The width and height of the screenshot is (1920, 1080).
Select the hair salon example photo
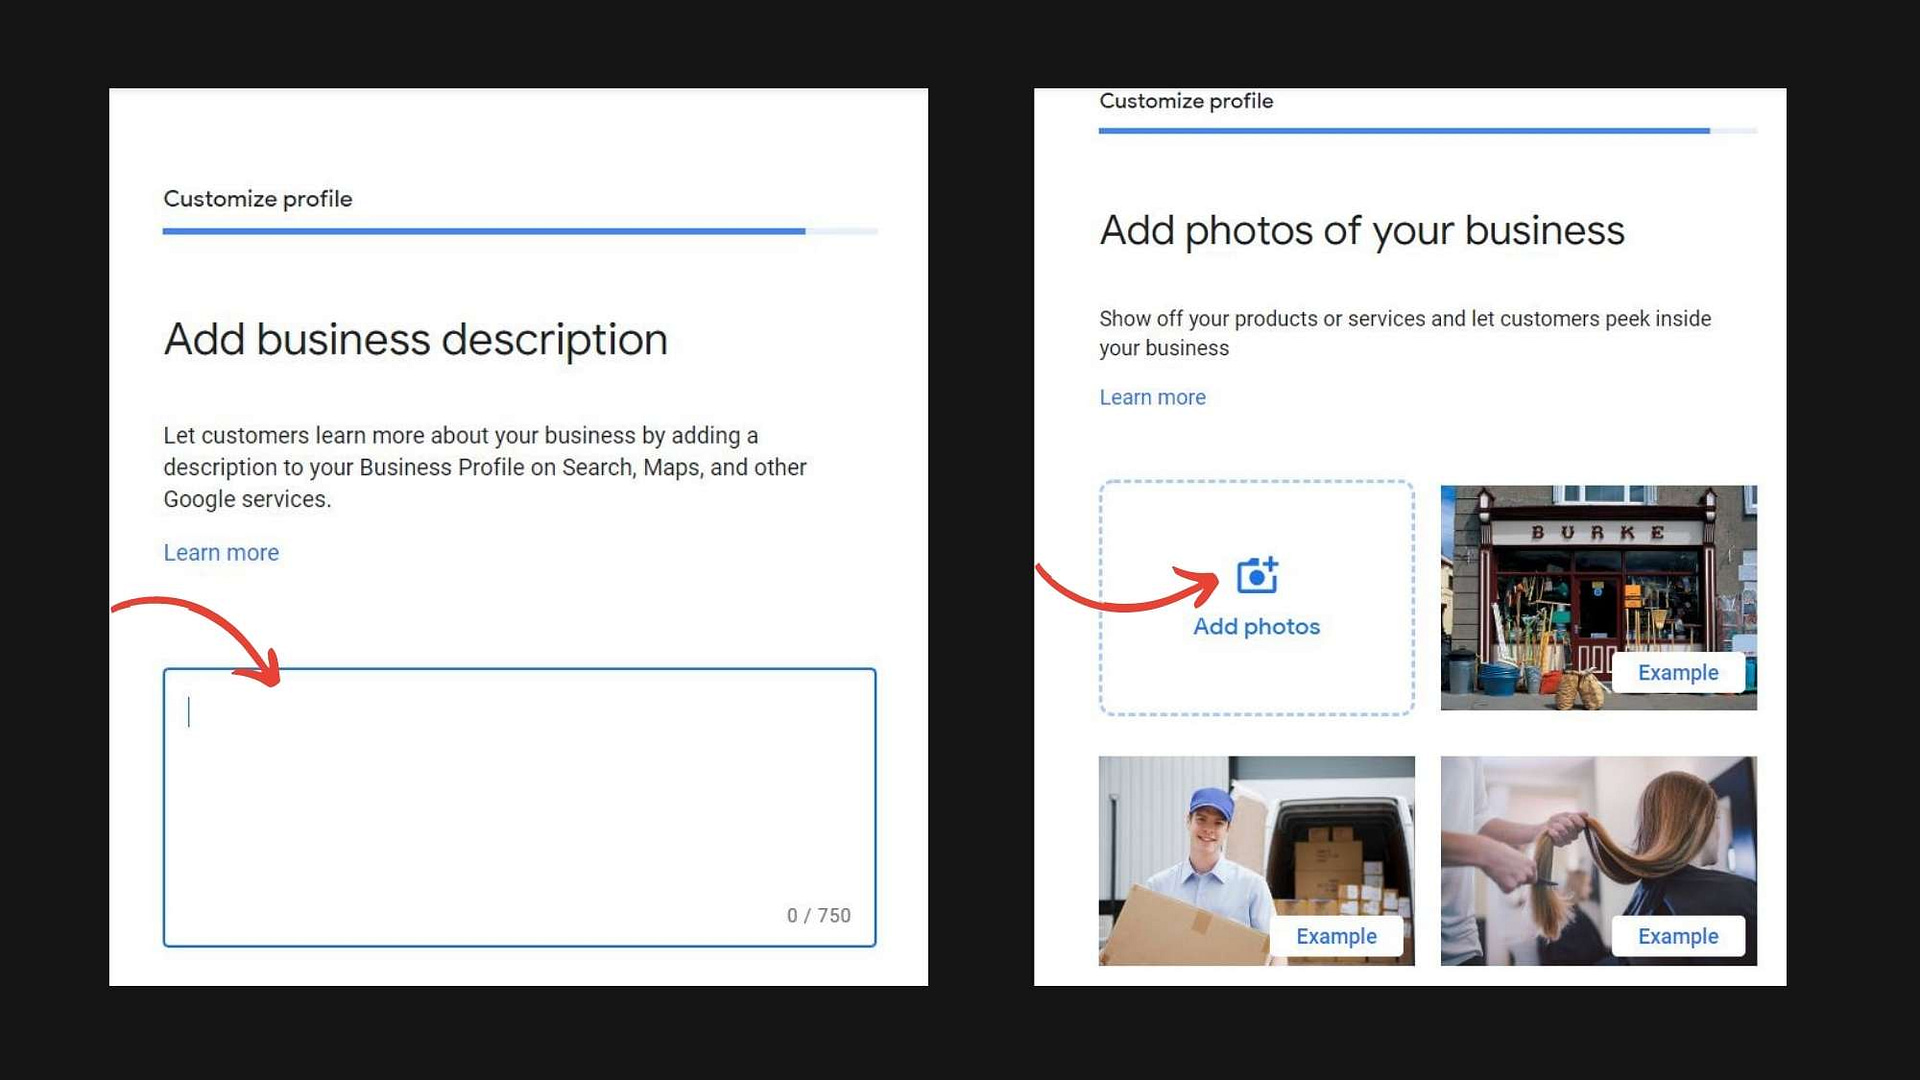(x=1598, y=860)
